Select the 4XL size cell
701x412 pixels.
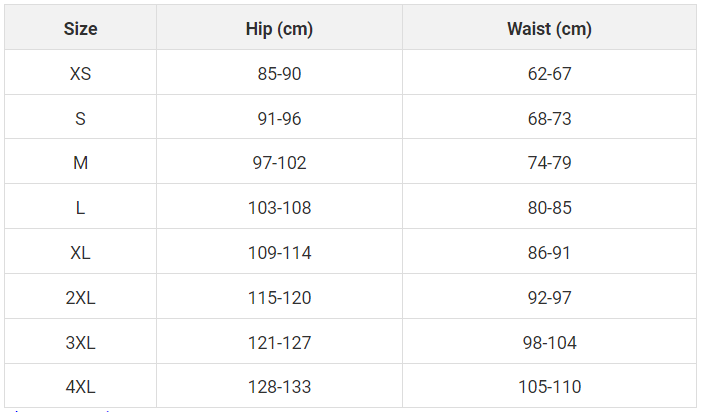coord(80,385)
